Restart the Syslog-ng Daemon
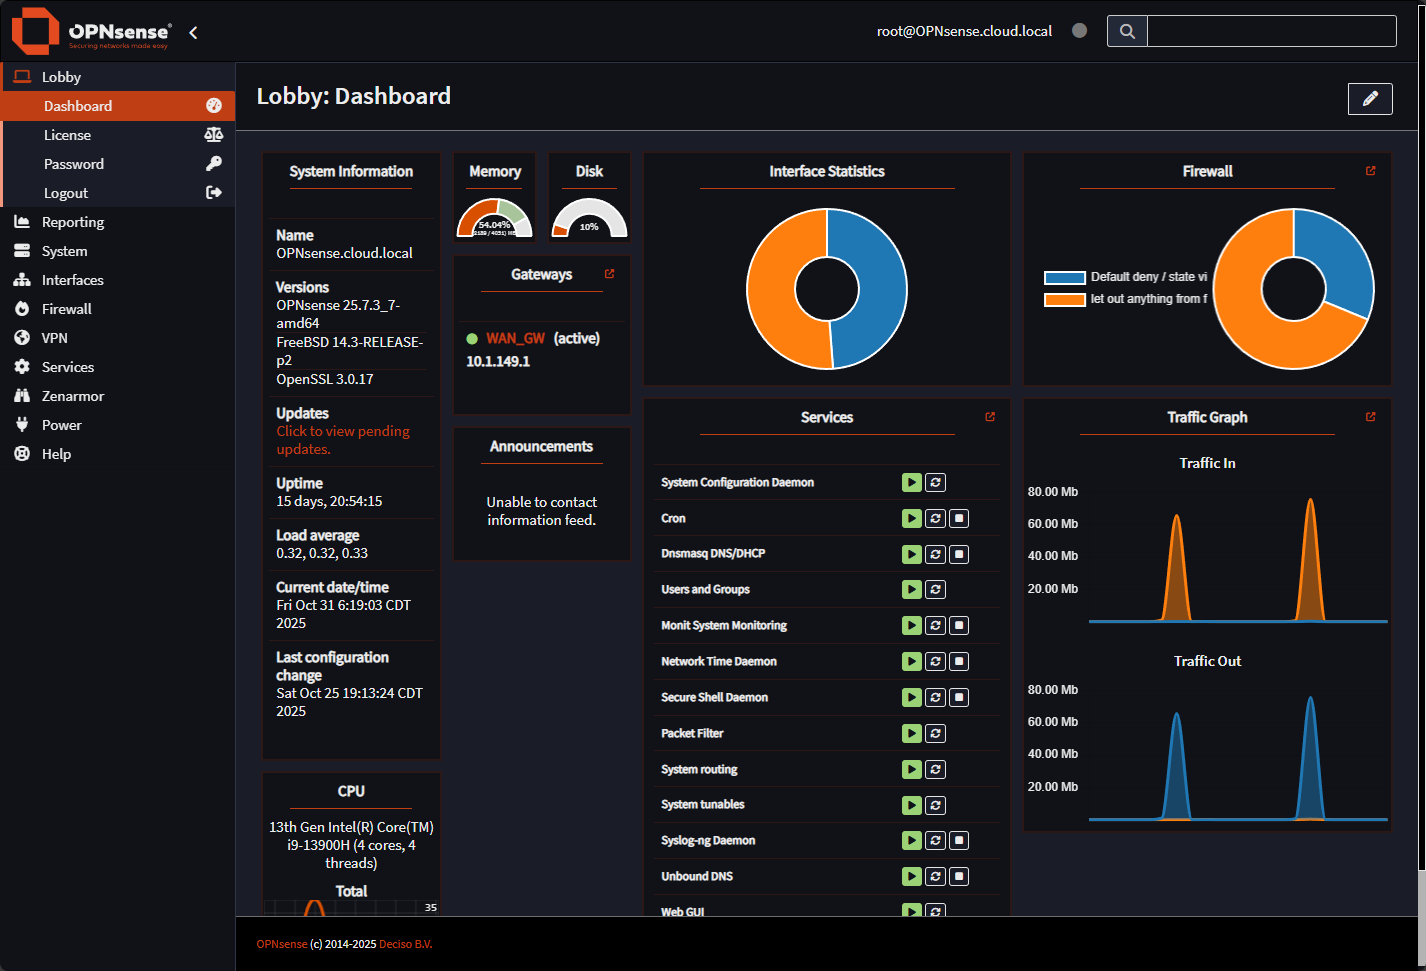Image resolution: width=1426 pixels, height=971 pixels. point(935,841)
